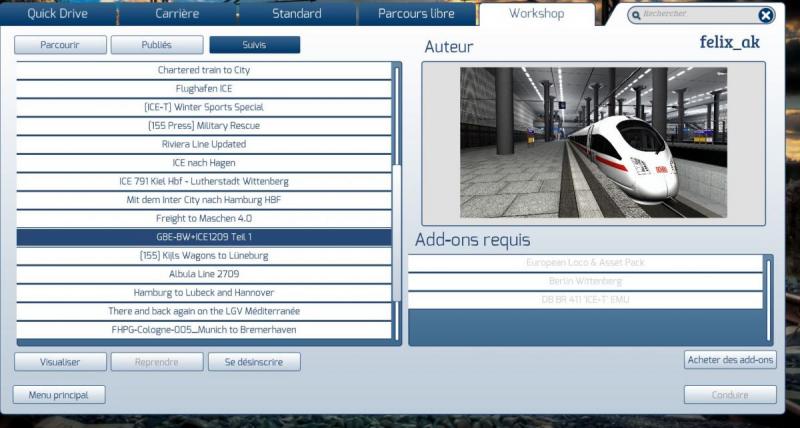Click the scenario list scrollbar
The width and height of the screenshot is (800, 428).
(396, 202)
